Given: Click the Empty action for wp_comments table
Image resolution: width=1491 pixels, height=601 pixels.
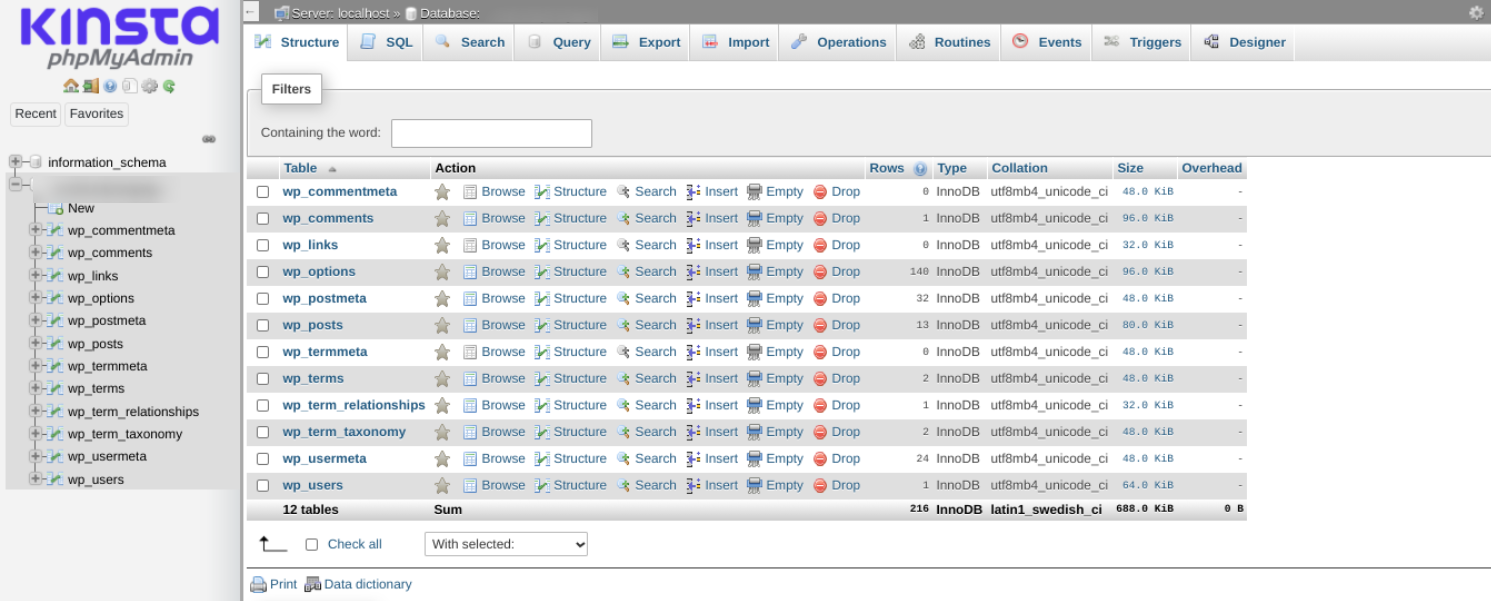Looking at the screenshot, I should click(784, 218).
